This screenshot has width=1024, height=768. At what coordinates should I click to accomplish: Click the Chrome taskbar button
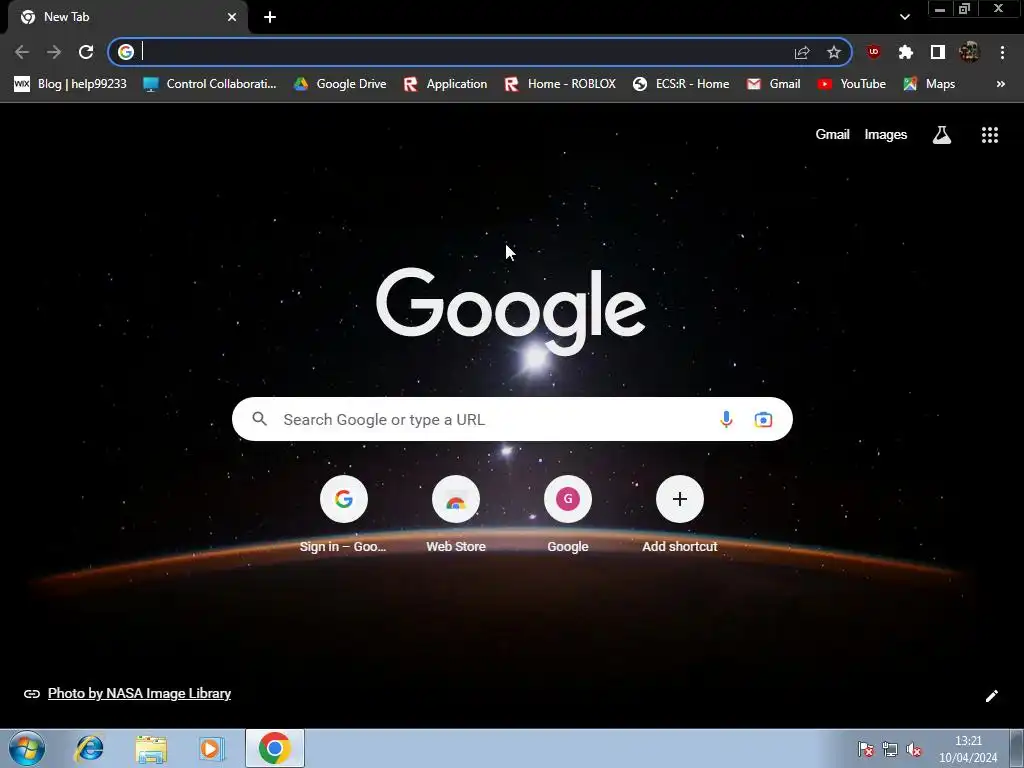pyautogui.click(x=275, y=748)
